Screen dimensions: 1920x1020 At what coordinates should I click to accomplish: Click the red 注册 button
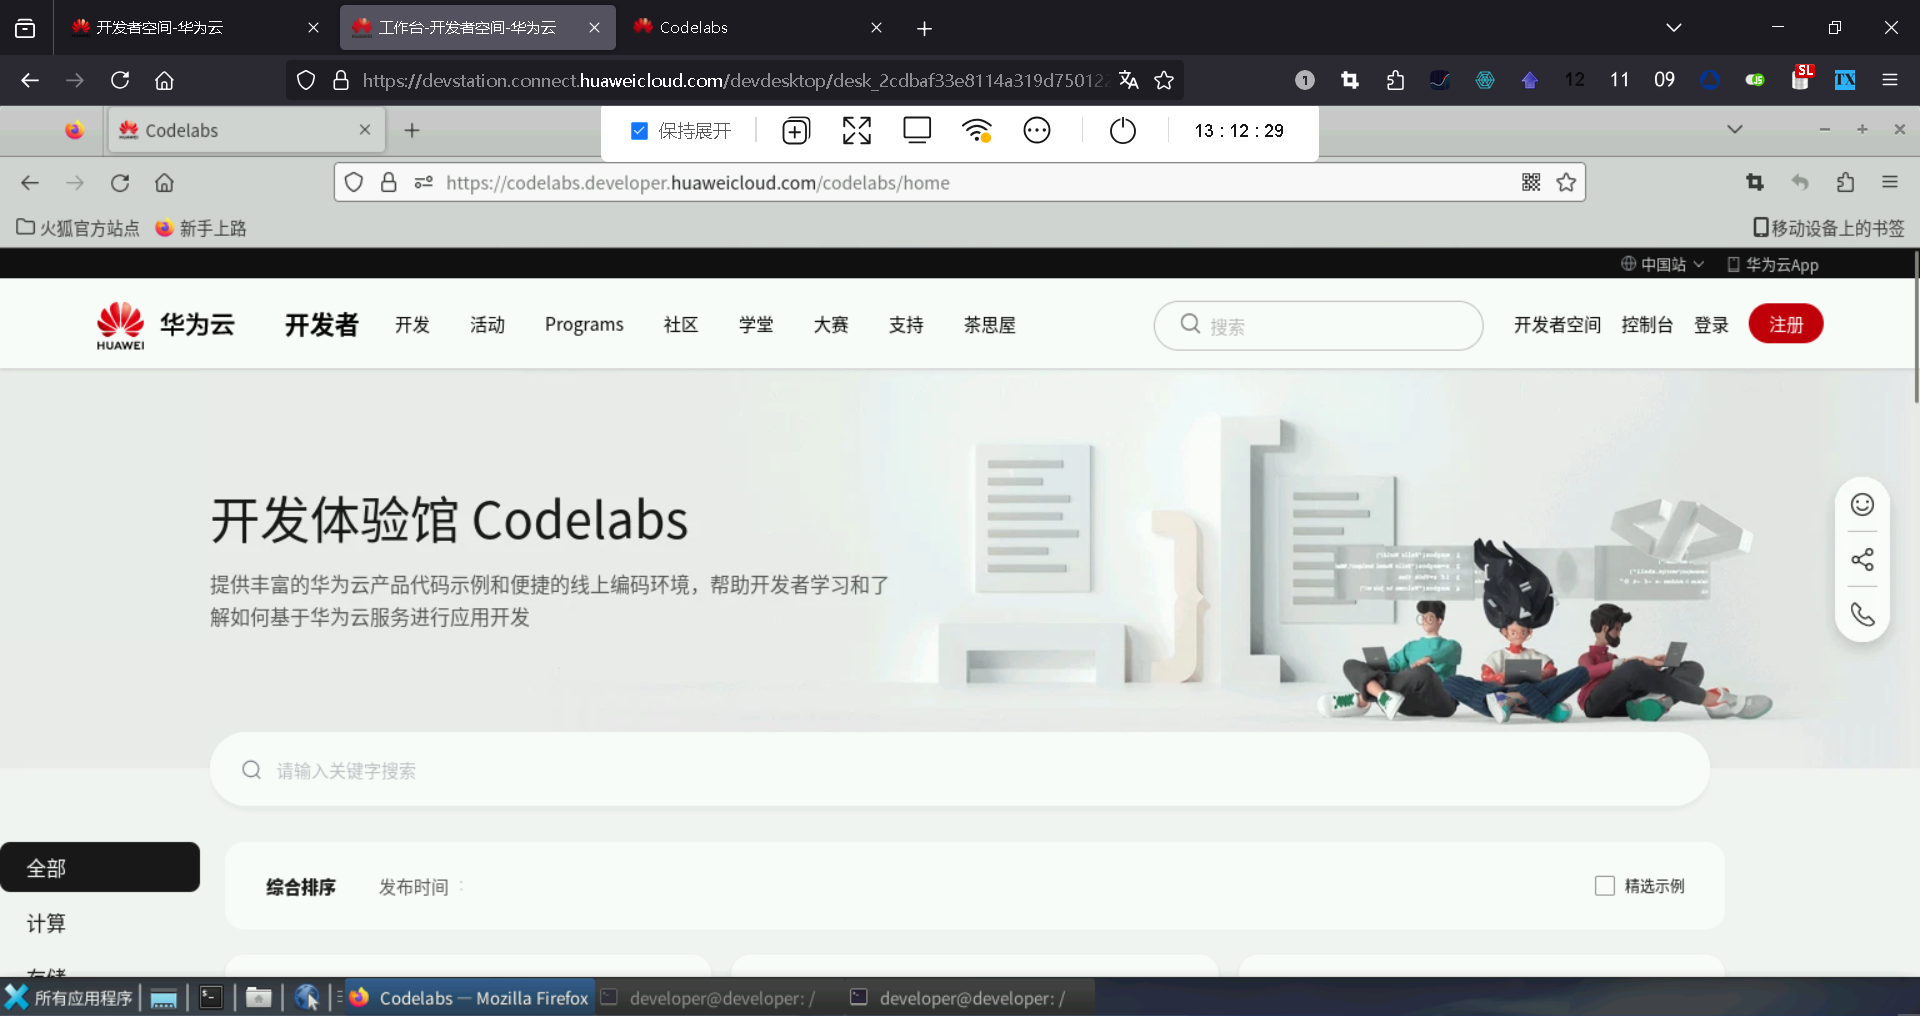1786,324
